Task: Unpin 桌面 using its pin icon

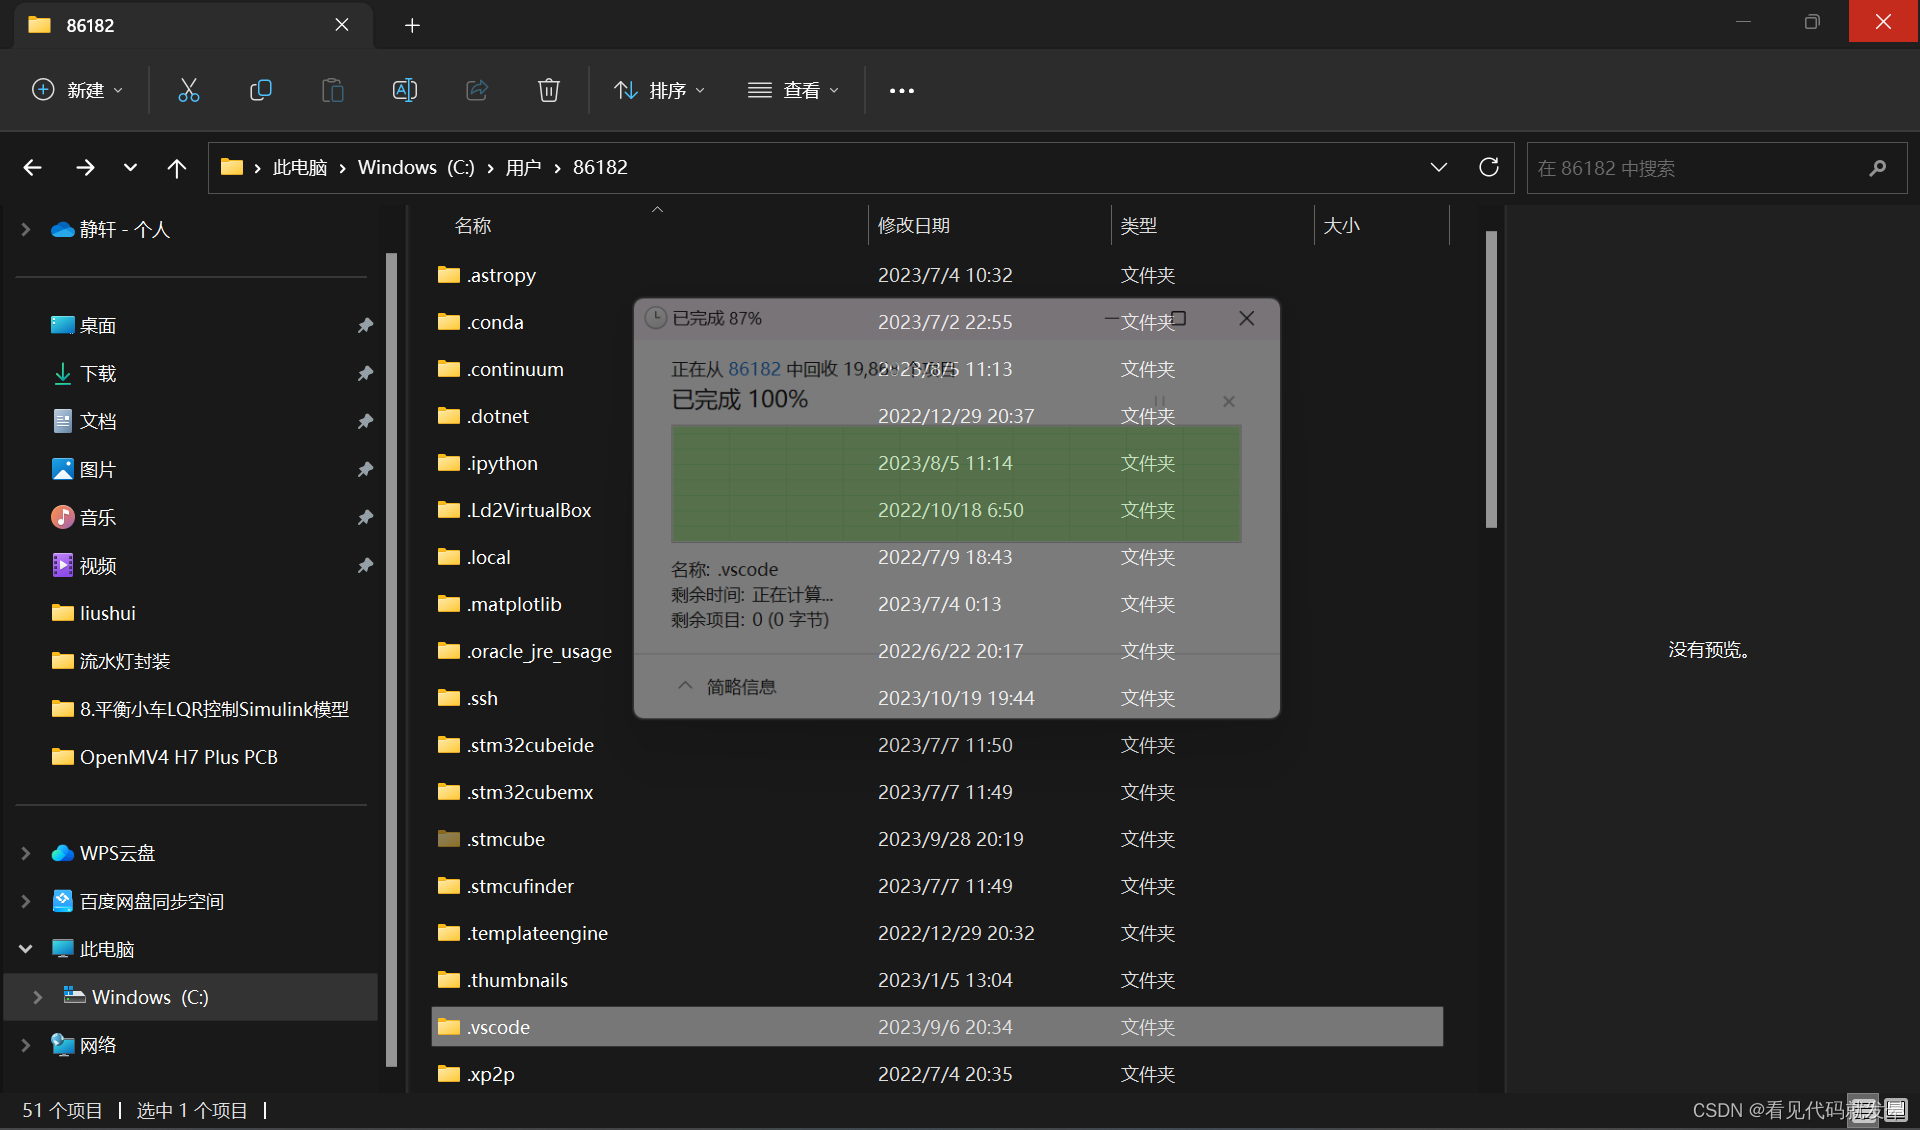Action: coord(365,325)
